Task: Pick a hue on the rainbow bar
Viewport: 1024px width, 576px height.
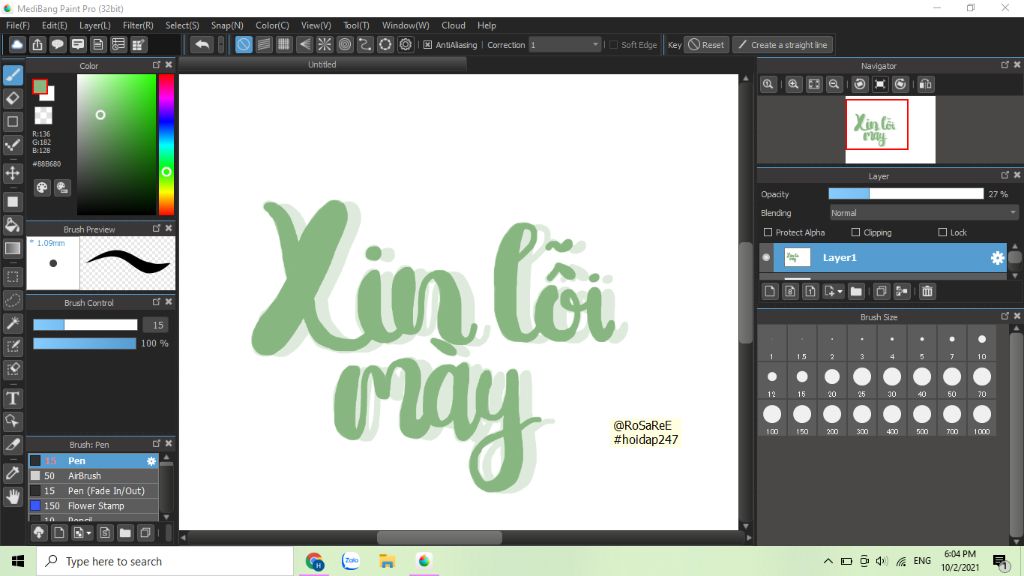Action: tap(167, 144)
